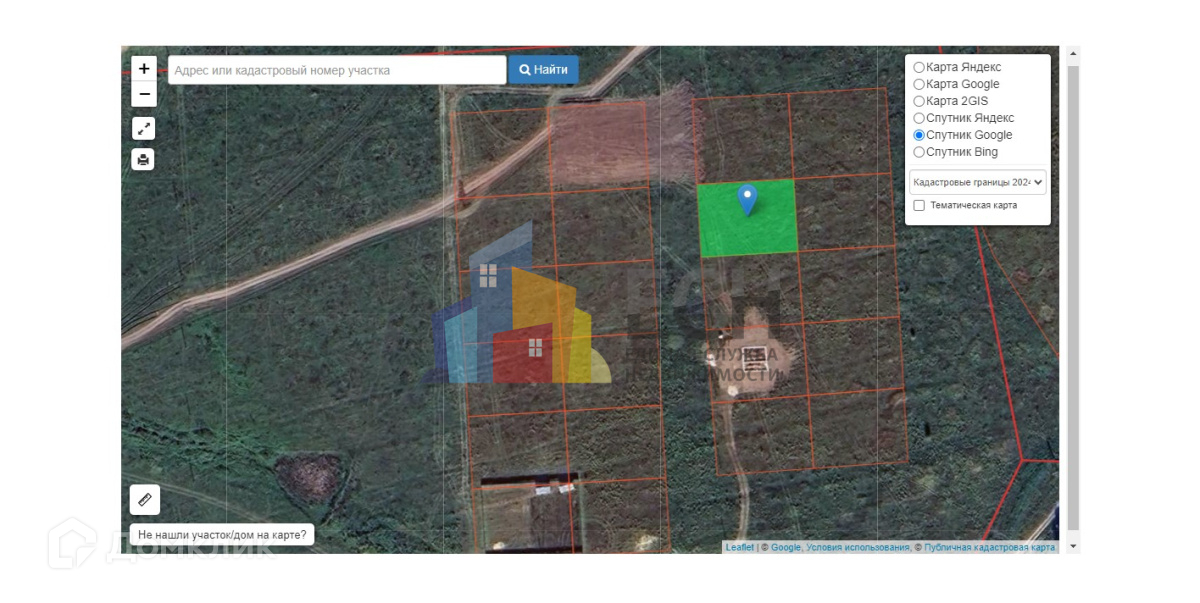
Task: Select Спутник Bing layer
Action: 919,152
